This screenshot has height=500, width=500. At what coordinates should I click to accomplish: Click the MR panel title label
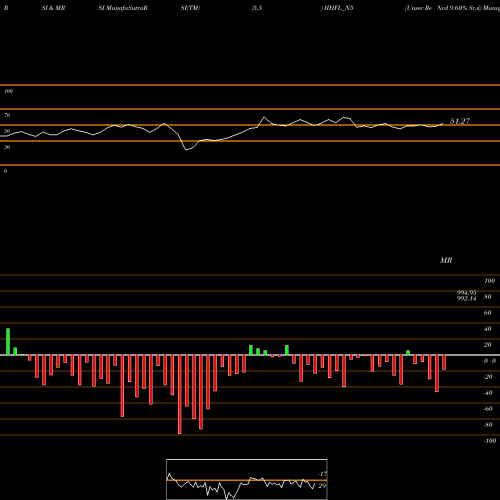pyautogui.click(x=446, y=260)
